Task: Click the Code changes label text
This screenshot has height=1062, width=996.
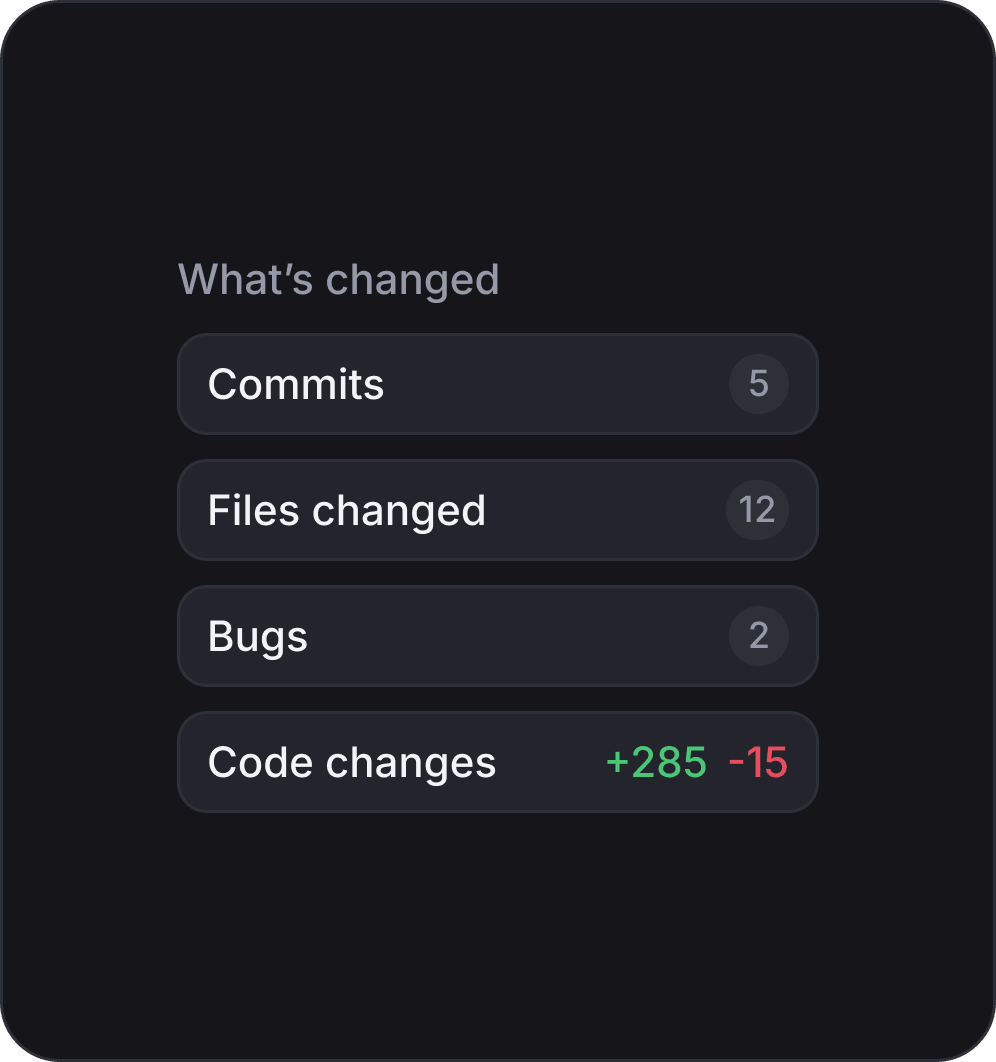Action: (x=351, y=762)
